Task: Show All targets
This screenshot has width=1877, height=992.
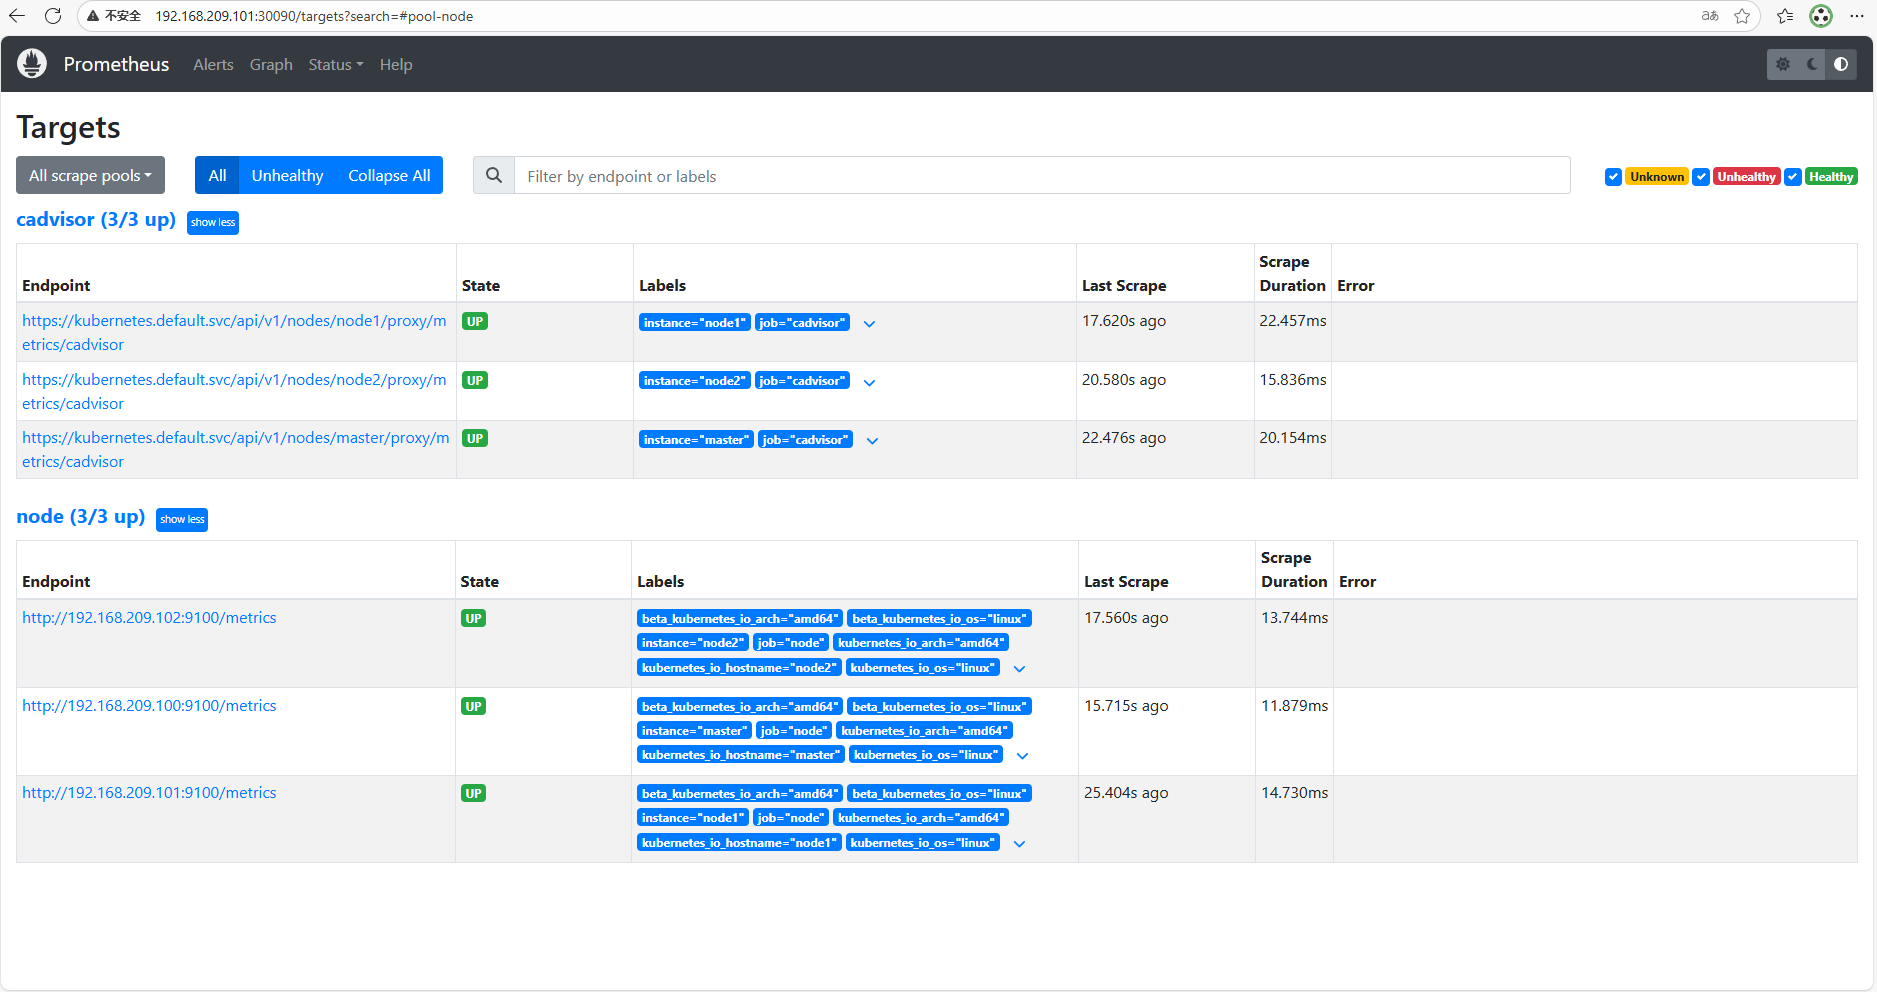Action: point(217,175)
